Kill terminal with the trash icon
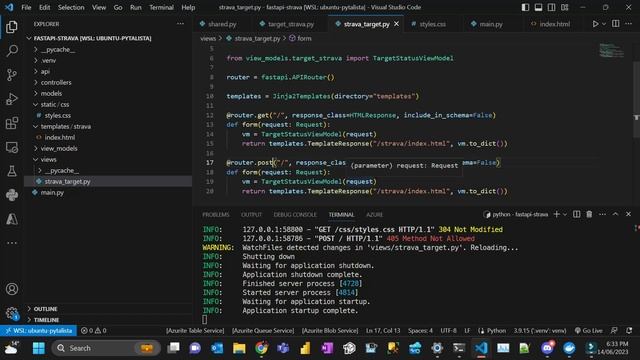Viewport: 640px width, 360px height. pos(589,214)
